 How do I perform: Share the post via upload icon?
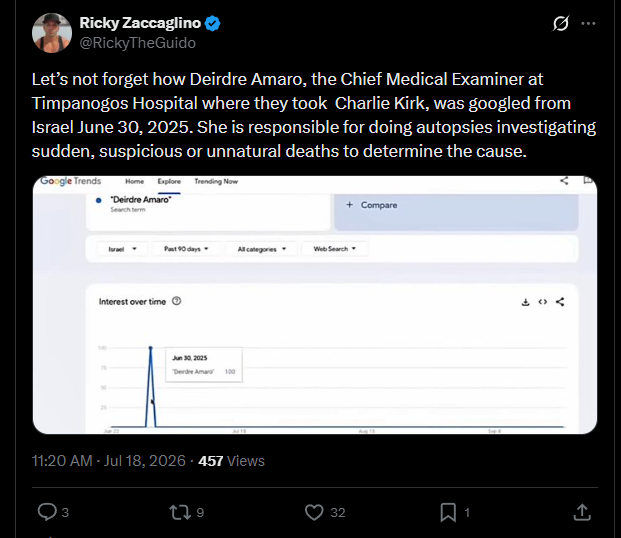click(x=582, y=512)
